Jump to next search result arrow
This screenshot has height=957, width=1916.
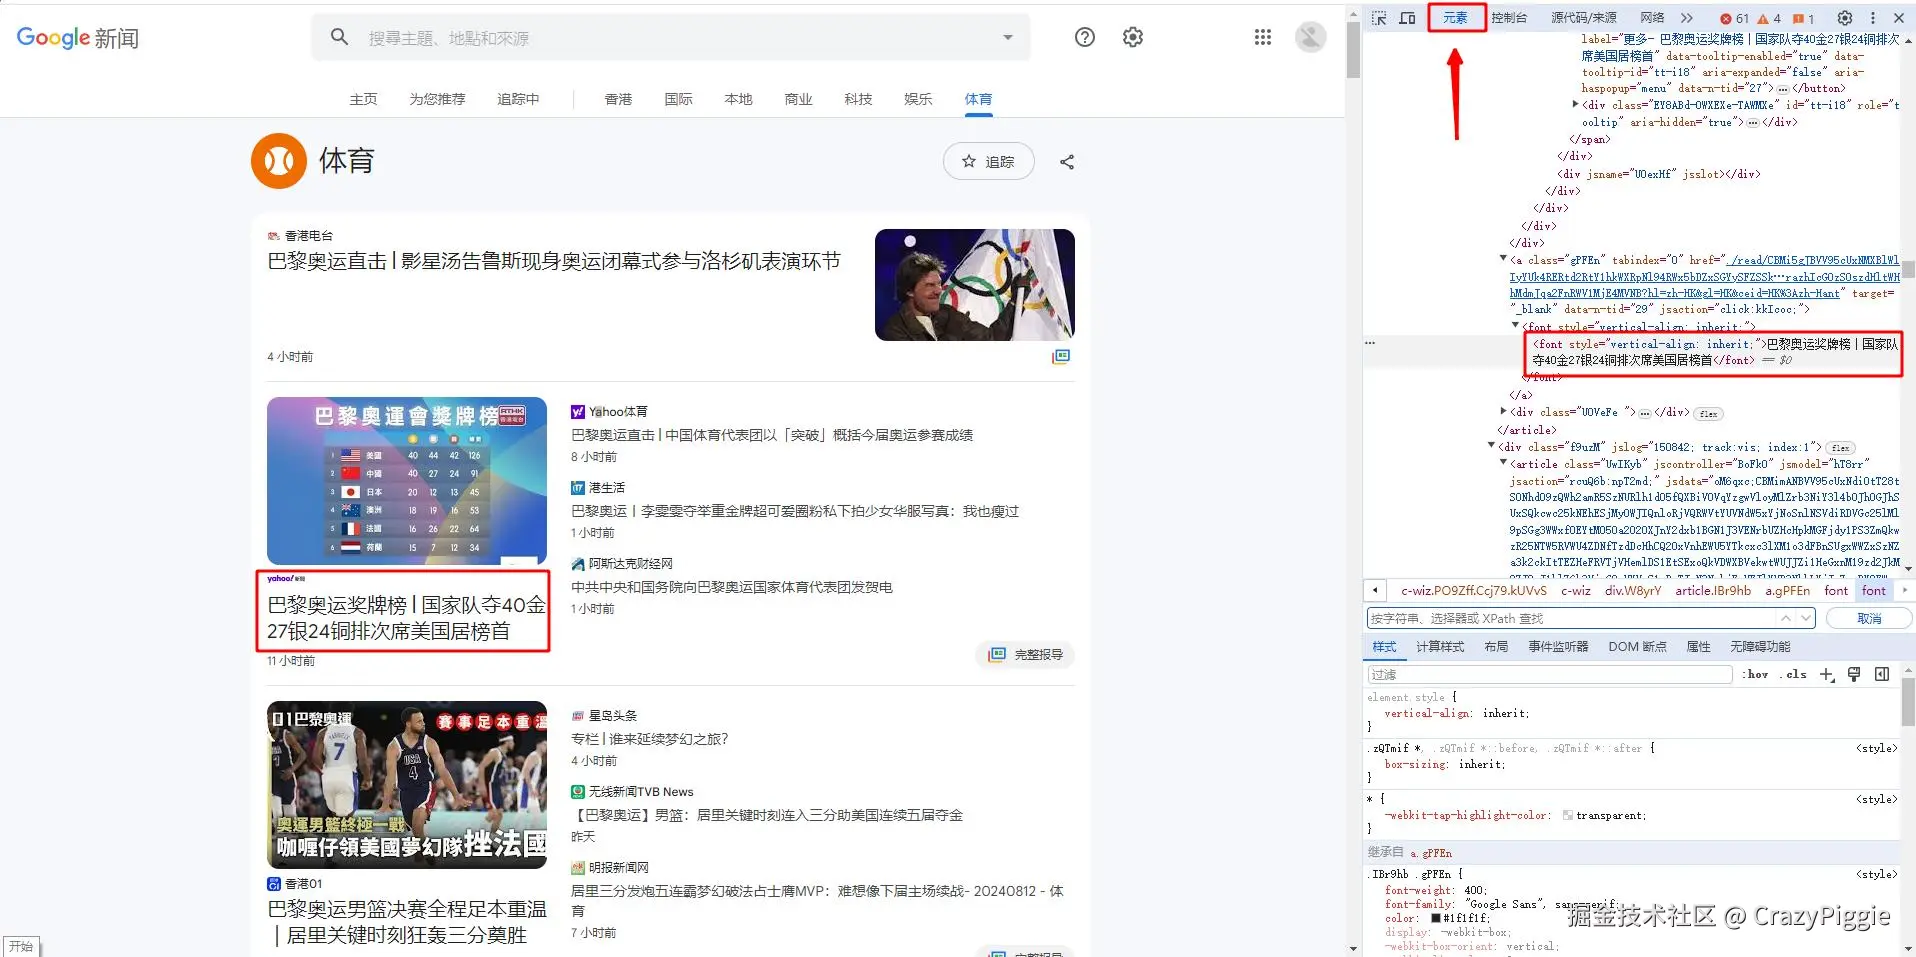[1805, 619]
